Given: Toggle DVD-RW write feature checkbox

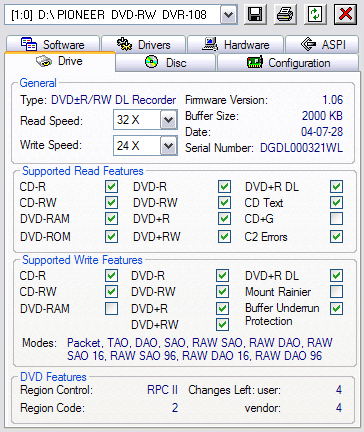Looking at the screenshot, I should pyautogui.click(x=222, y=292).
